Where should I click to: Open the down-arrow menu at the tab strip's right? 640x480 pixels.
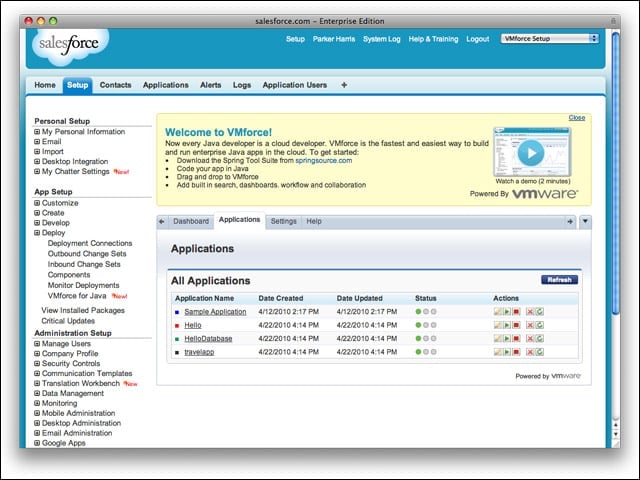point(585,221)
